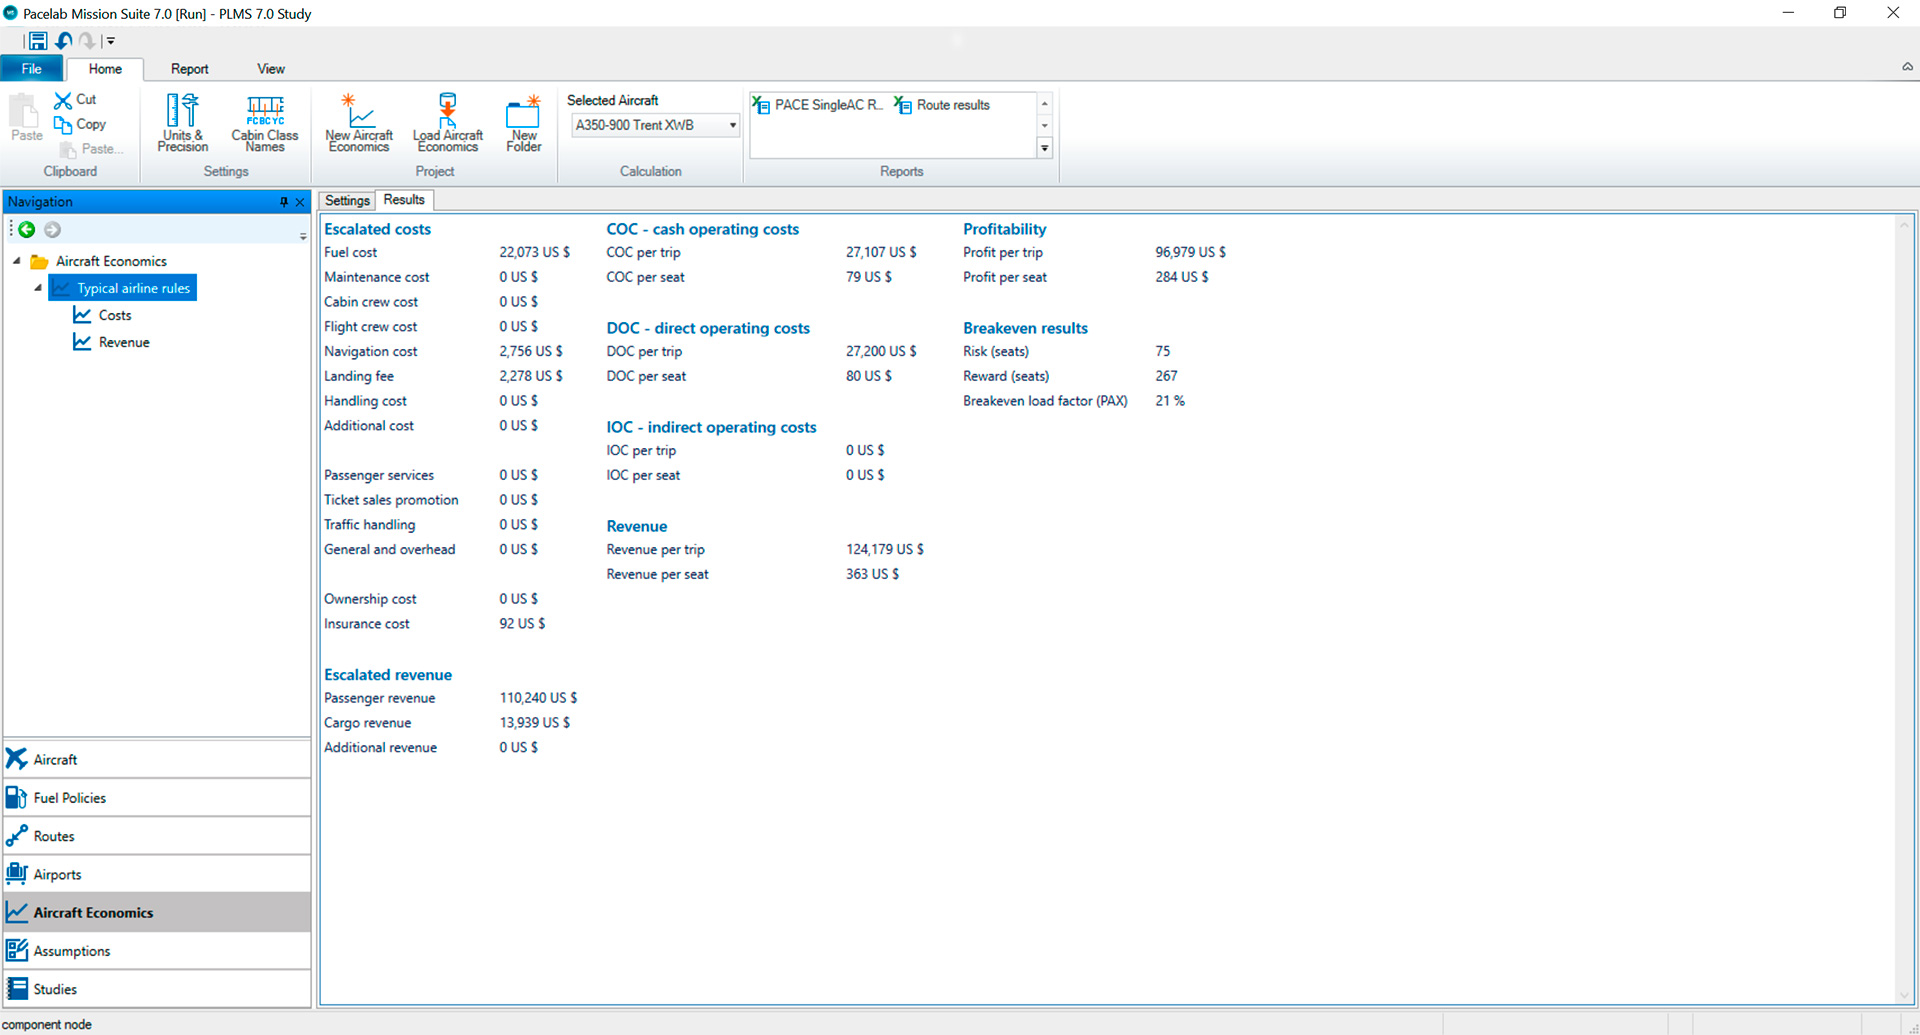Expand the Reports gallery more arrow
Image resolution: width=1920 pixels, height=1035 pixels.
pos(1044,148)
